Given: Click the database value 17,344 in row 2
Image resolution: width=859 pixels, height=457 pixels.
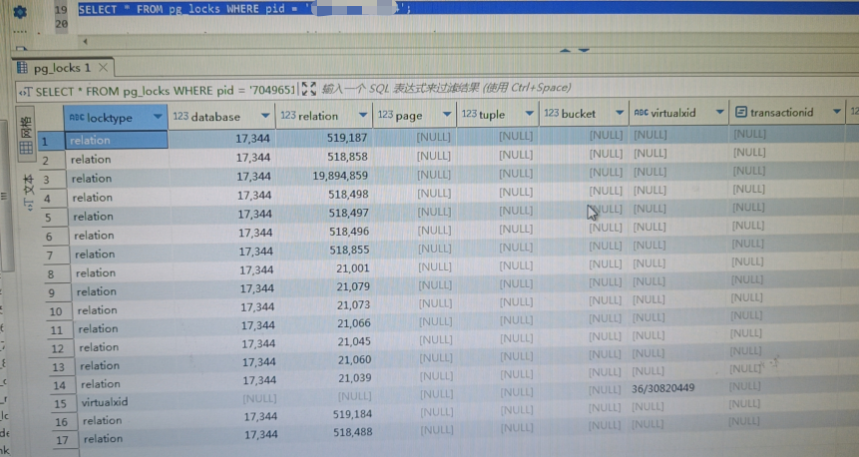Looking at the screenshot, I should pos(253,158).
